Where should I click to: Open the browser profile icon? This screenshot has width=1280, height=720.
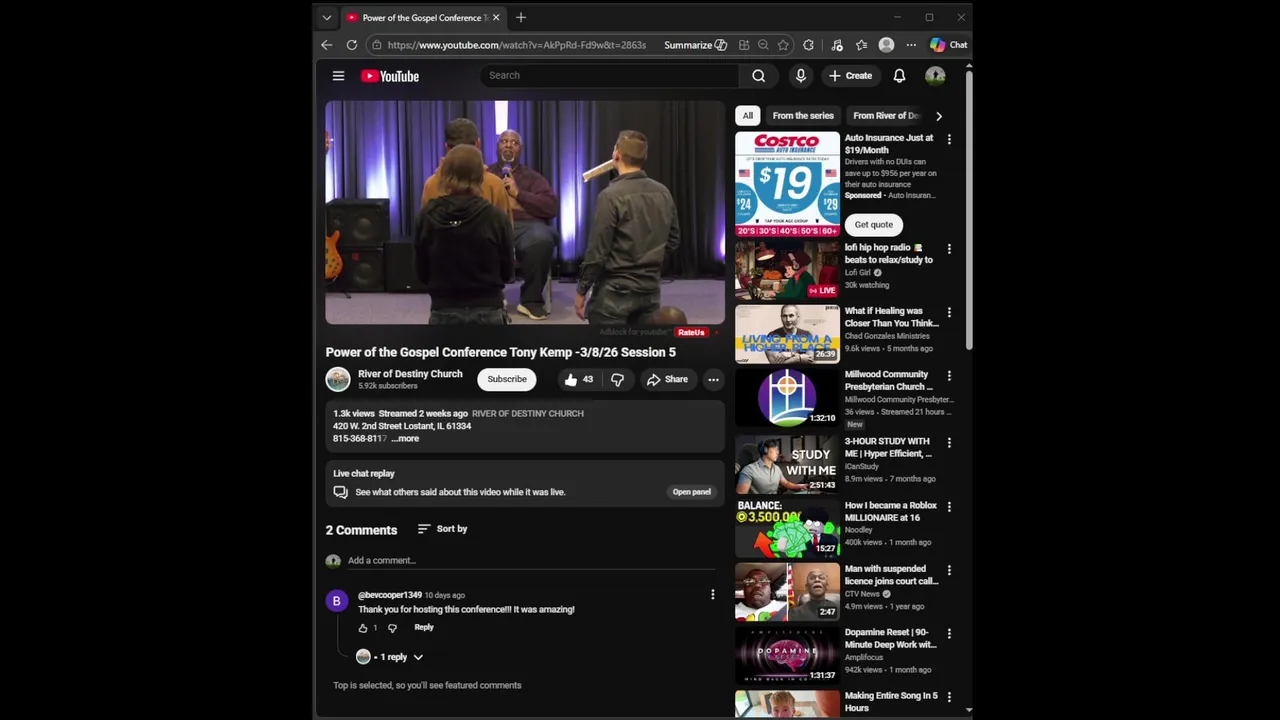click(x=886, y=45)
